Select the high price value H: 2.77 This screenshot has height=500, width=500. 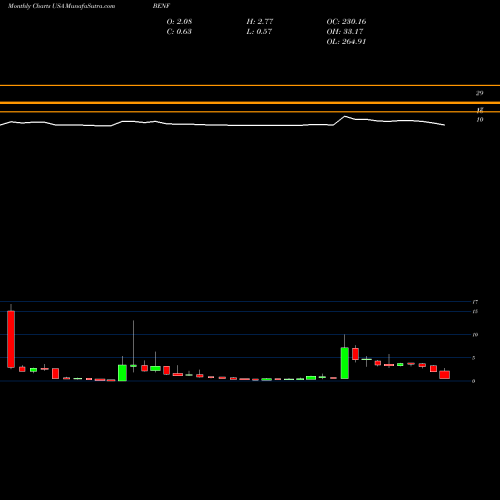260,22
